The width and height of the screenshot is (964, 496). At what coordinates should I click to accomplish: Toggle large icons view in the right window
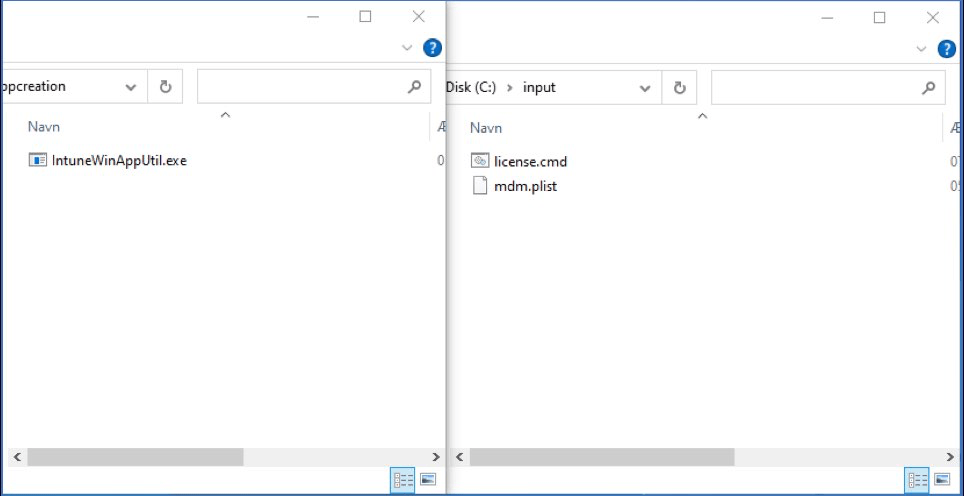[x=941, y=480]
